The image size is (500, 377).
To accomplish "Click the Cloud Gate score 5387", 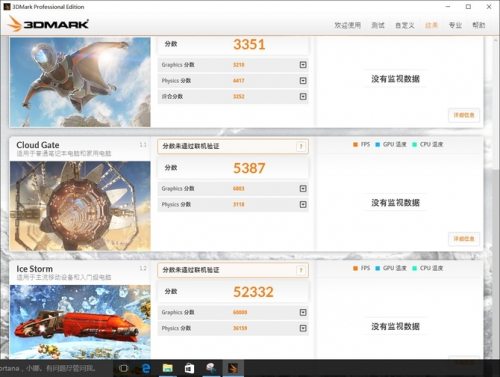I will point(249,168).
